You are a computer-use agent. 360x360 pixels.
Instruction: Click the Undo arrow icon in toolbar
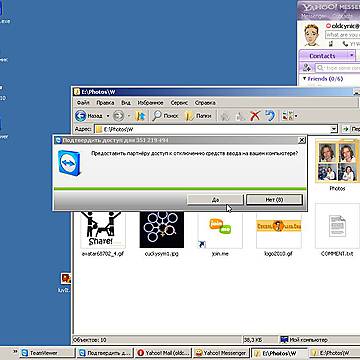click(270, 116)
